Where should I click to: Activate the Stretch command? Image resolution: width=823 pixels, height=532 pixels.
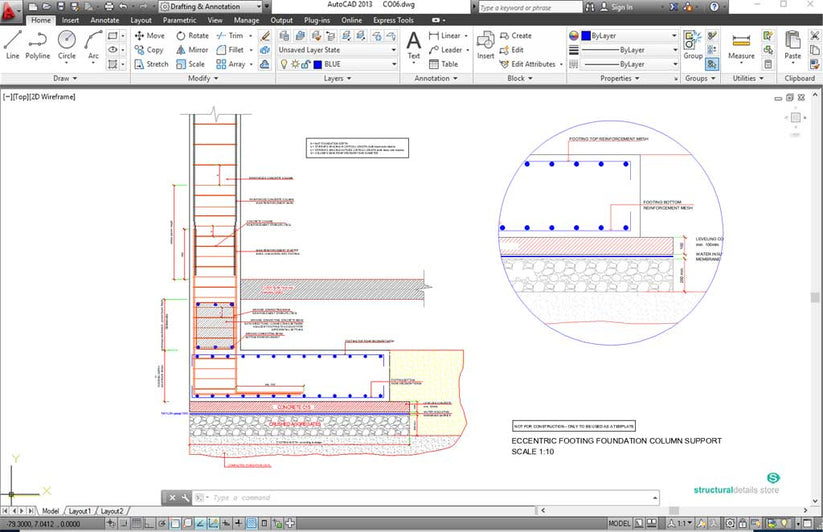click(x=151, y=64)
